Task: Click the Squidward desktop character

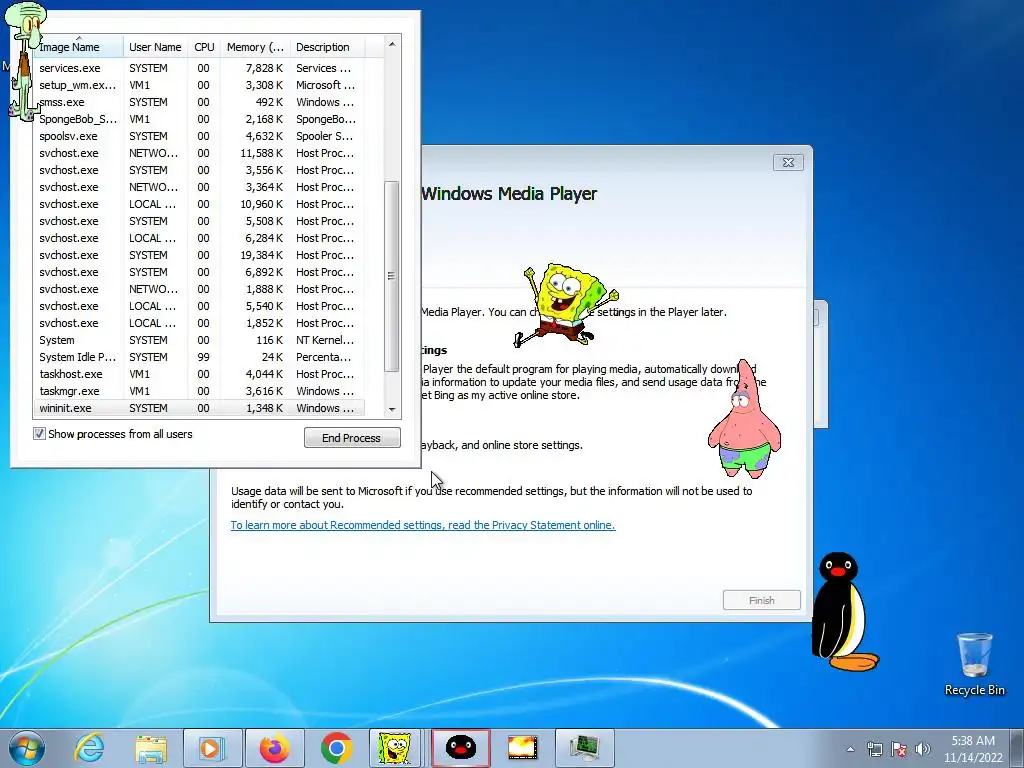Action: [25, 61]
